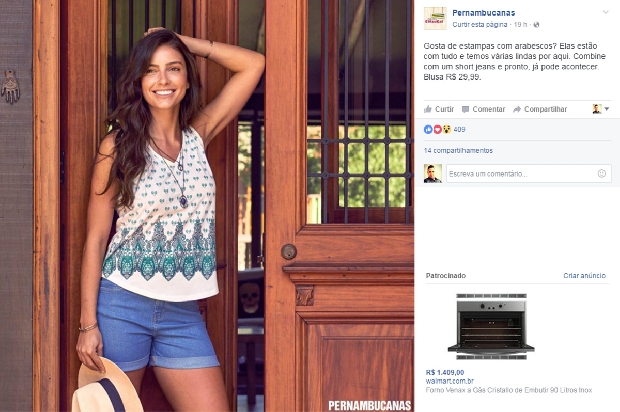The height and width of the screenshot is (412, 620).
Task: Open the post options chevron menu
Action: click(x=605, y=12)
